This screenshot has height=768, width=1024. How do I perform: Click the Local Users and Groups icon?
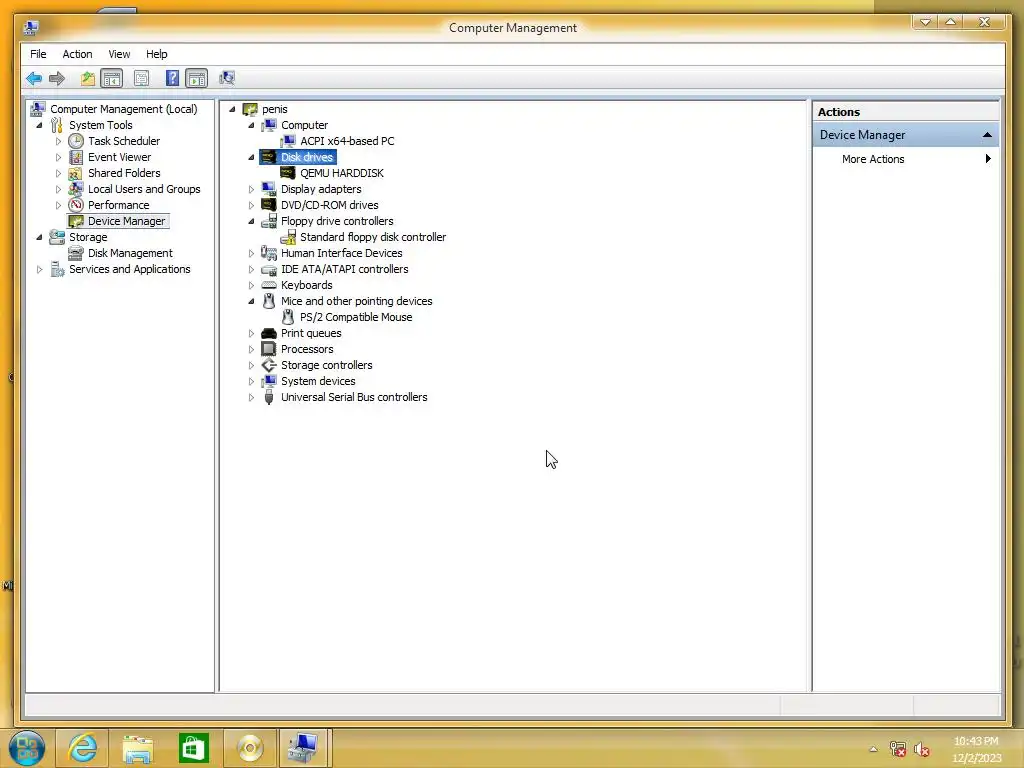point(76,189)
